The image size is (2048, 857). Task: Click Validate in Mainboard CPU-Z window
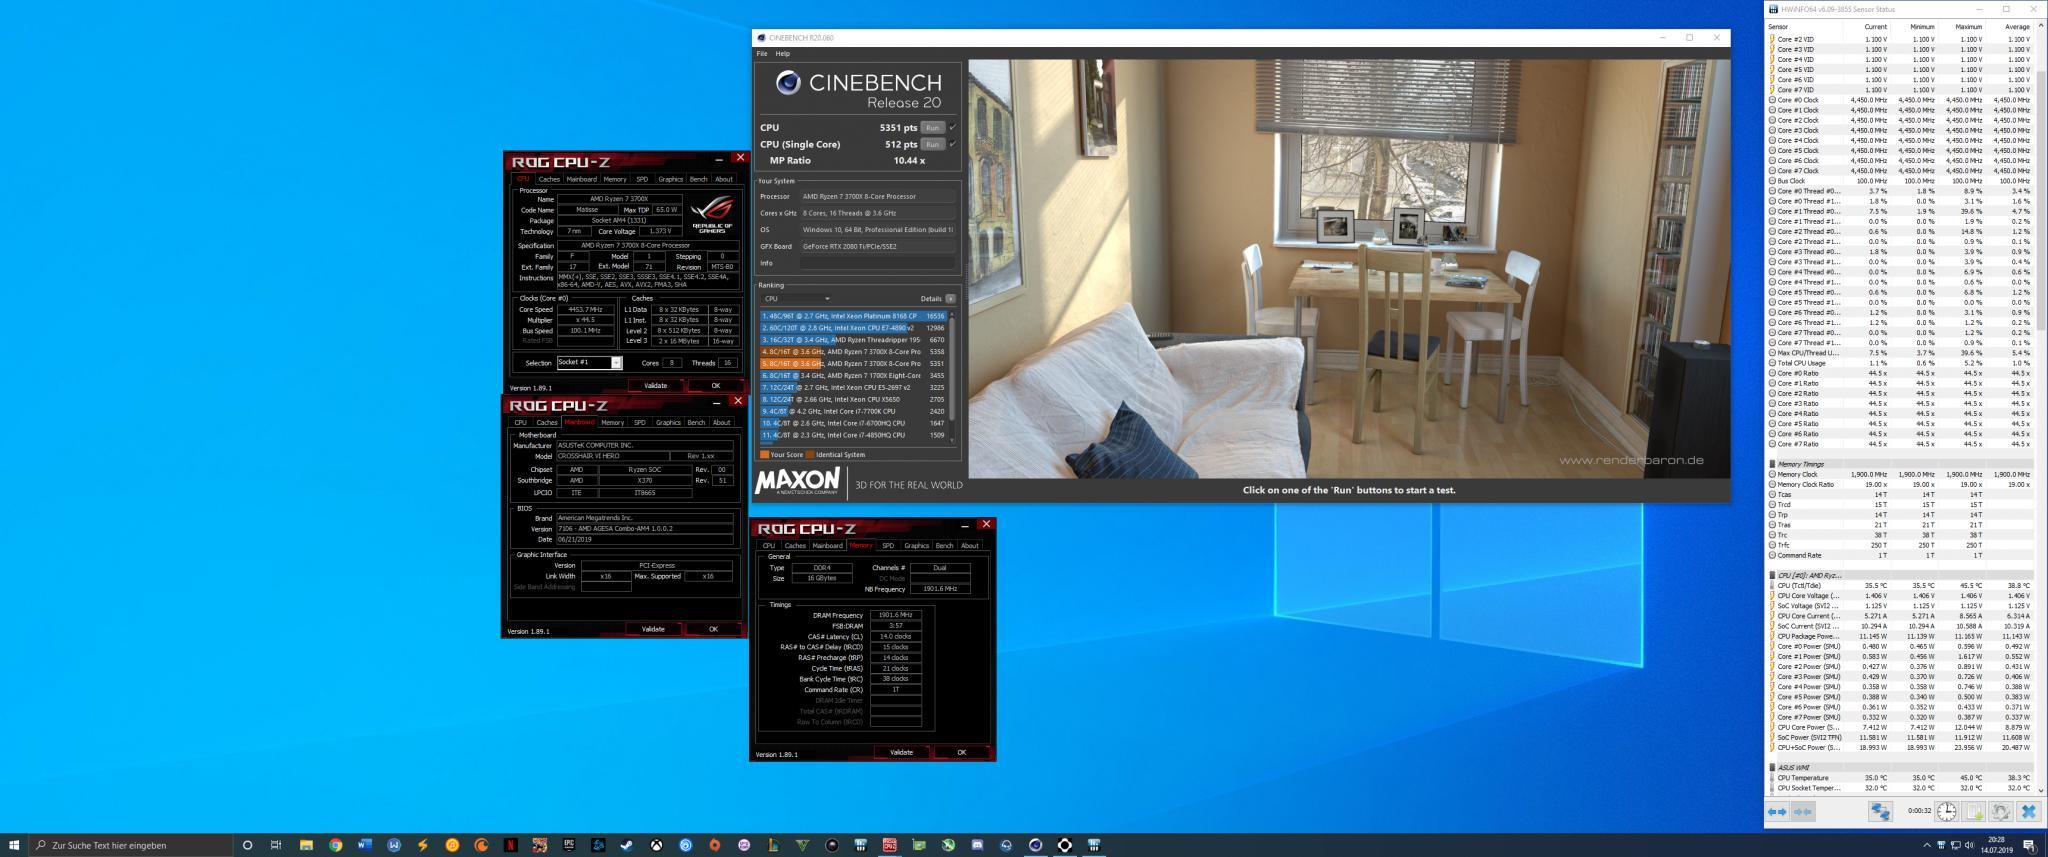(x=653, y=629)
